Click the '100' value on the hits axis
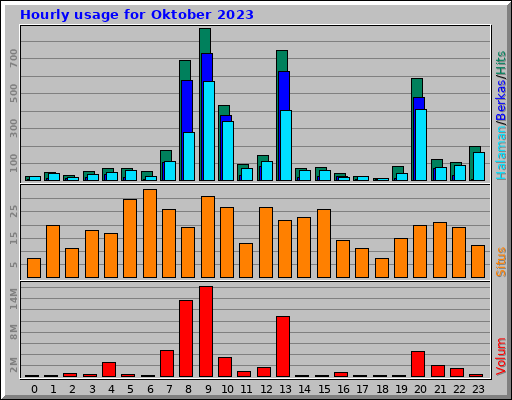The width and height of the screenshot is (512, 400). click(x=14, y=163)
